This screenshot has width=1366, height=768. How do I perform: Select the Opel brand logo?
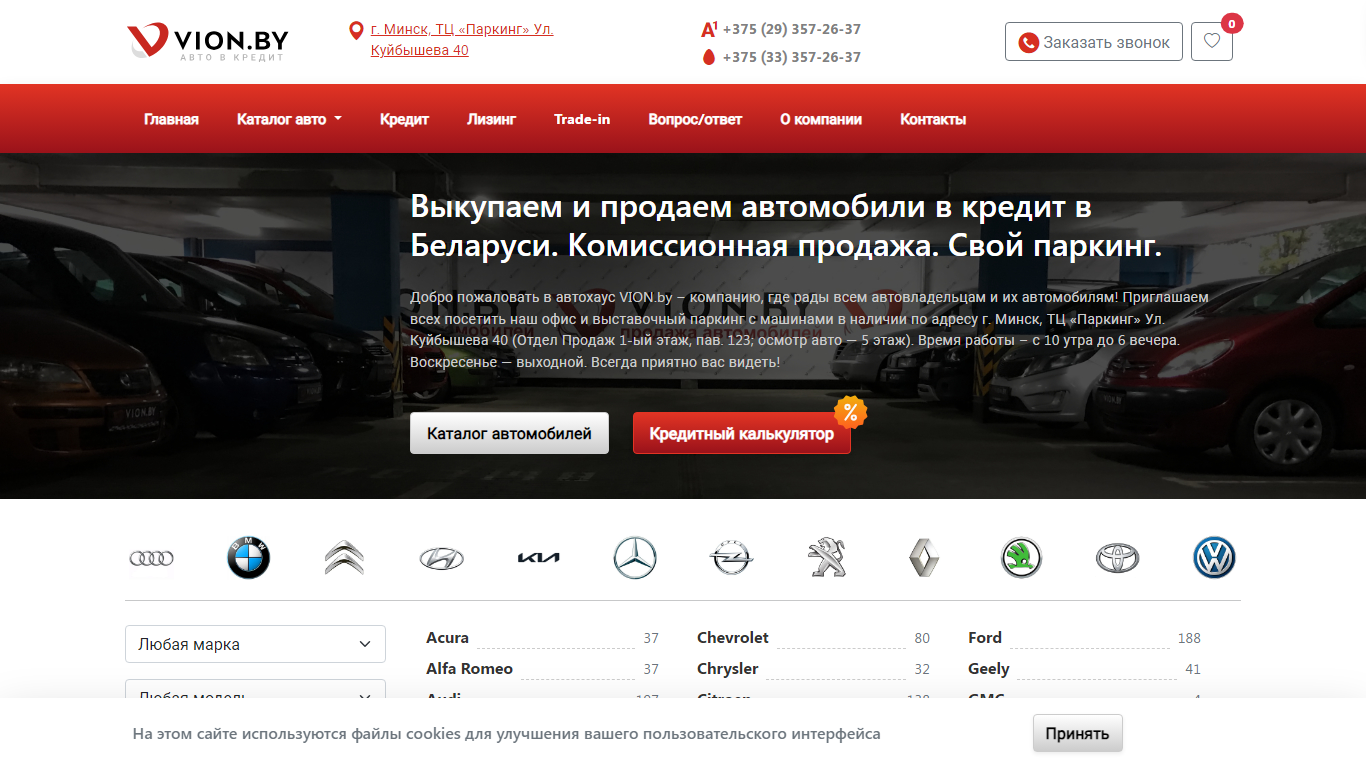click(731, 558)
